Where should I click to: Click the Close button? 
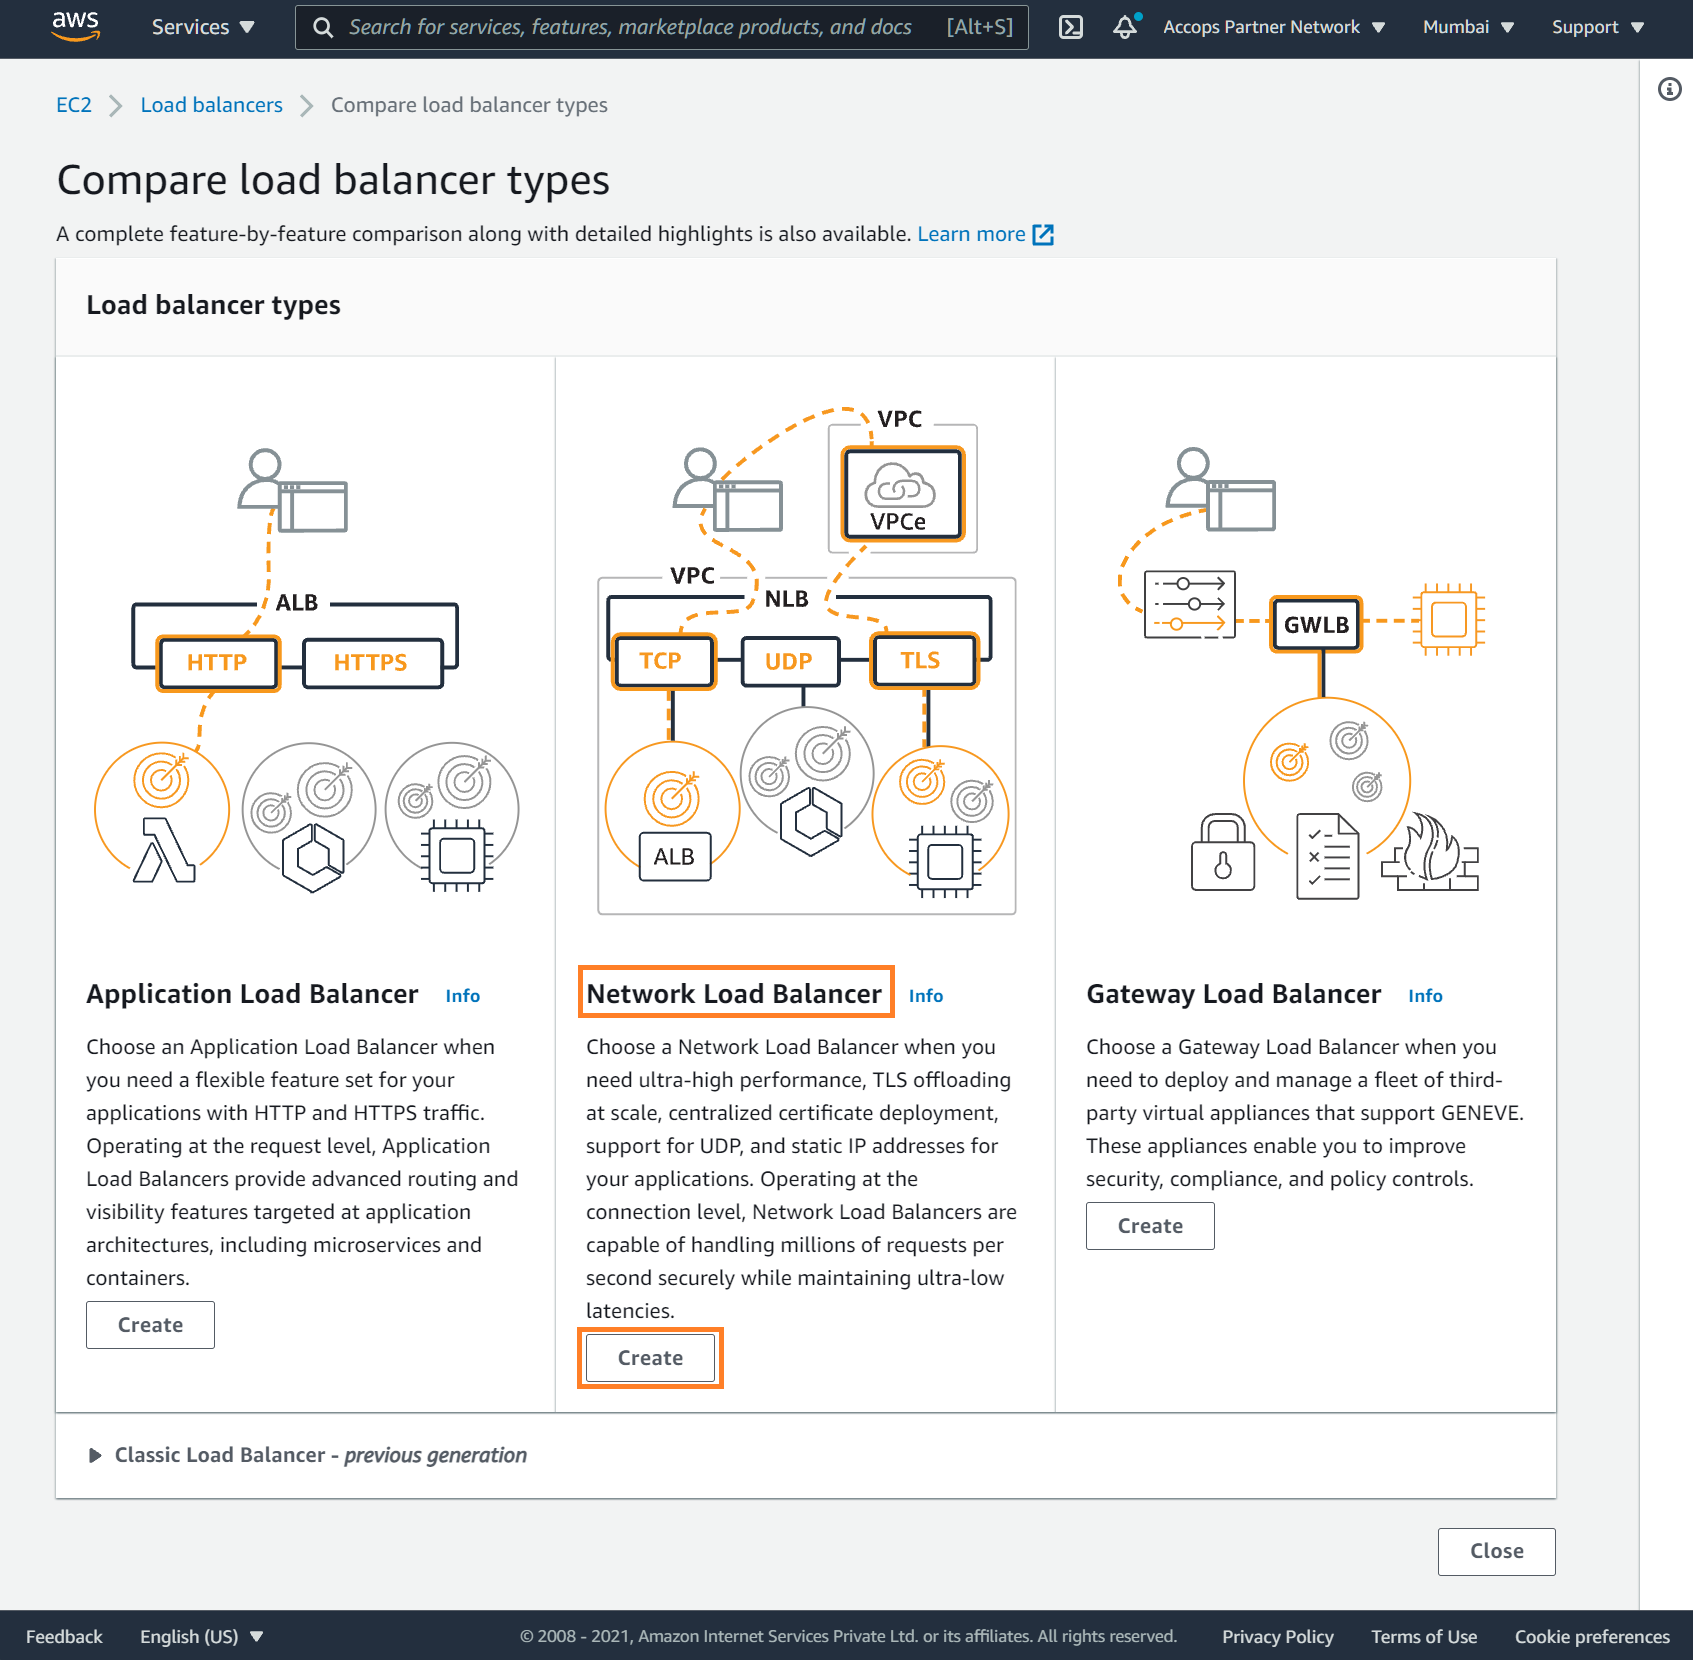pos(1496,1551)
